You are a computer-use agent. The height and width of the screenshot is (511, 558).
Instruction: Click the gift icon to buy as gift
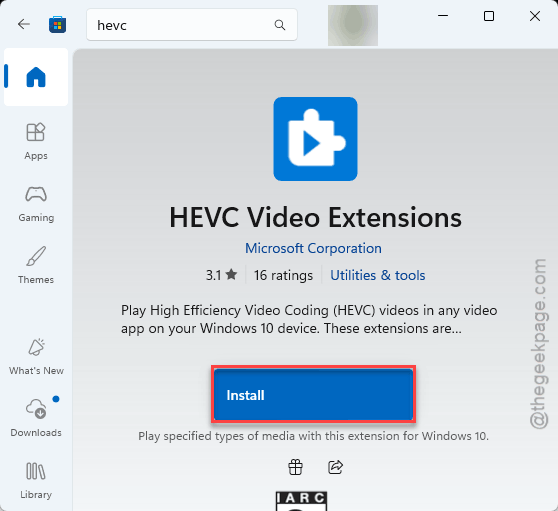pyautogui.click(x=295, y=467)
